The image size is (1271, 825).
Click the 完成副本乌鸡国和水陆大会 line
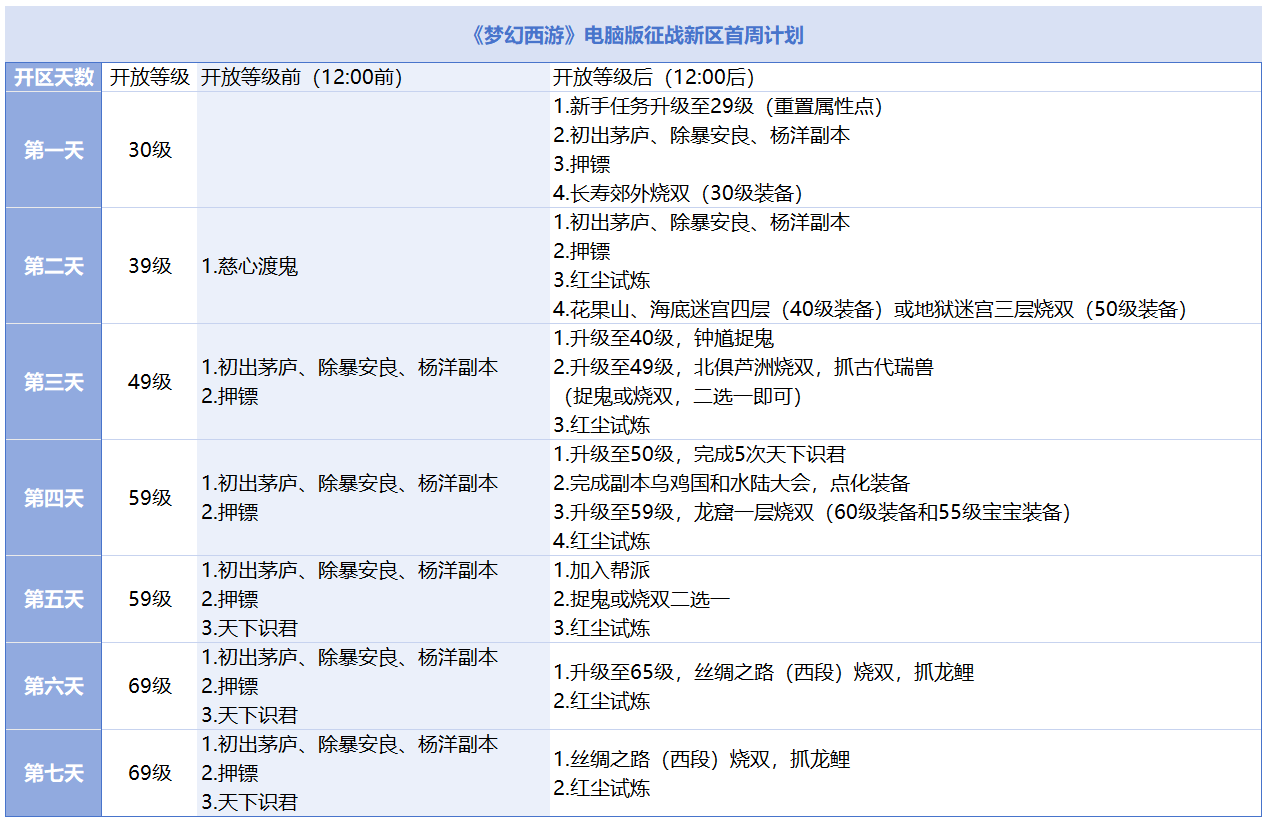(x=731, y=484)
